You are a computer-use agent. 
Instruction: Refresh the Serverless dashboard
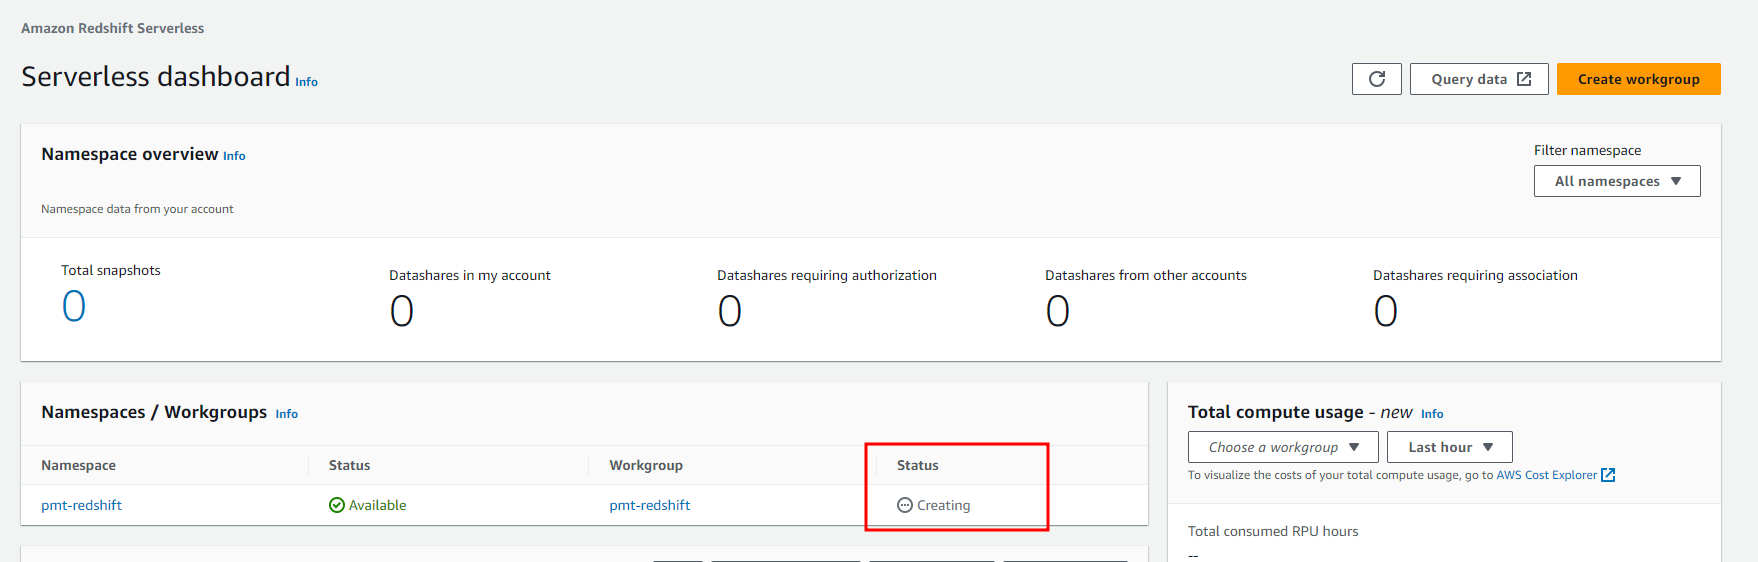tap(1376, 79)
